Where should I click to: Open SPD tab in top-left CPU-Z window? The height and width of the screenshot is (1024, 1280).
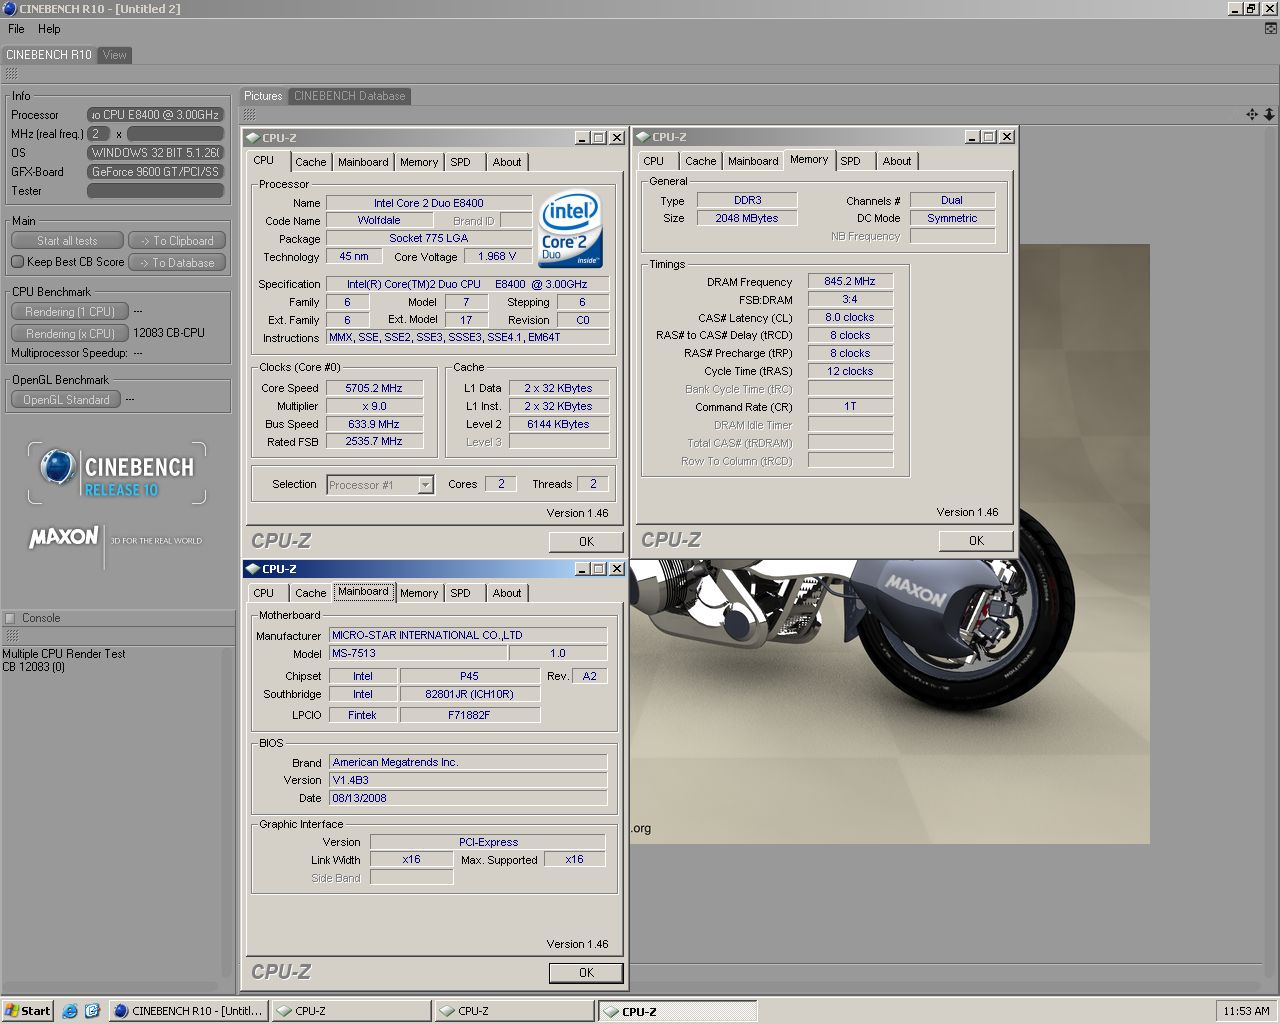point(460,162)
